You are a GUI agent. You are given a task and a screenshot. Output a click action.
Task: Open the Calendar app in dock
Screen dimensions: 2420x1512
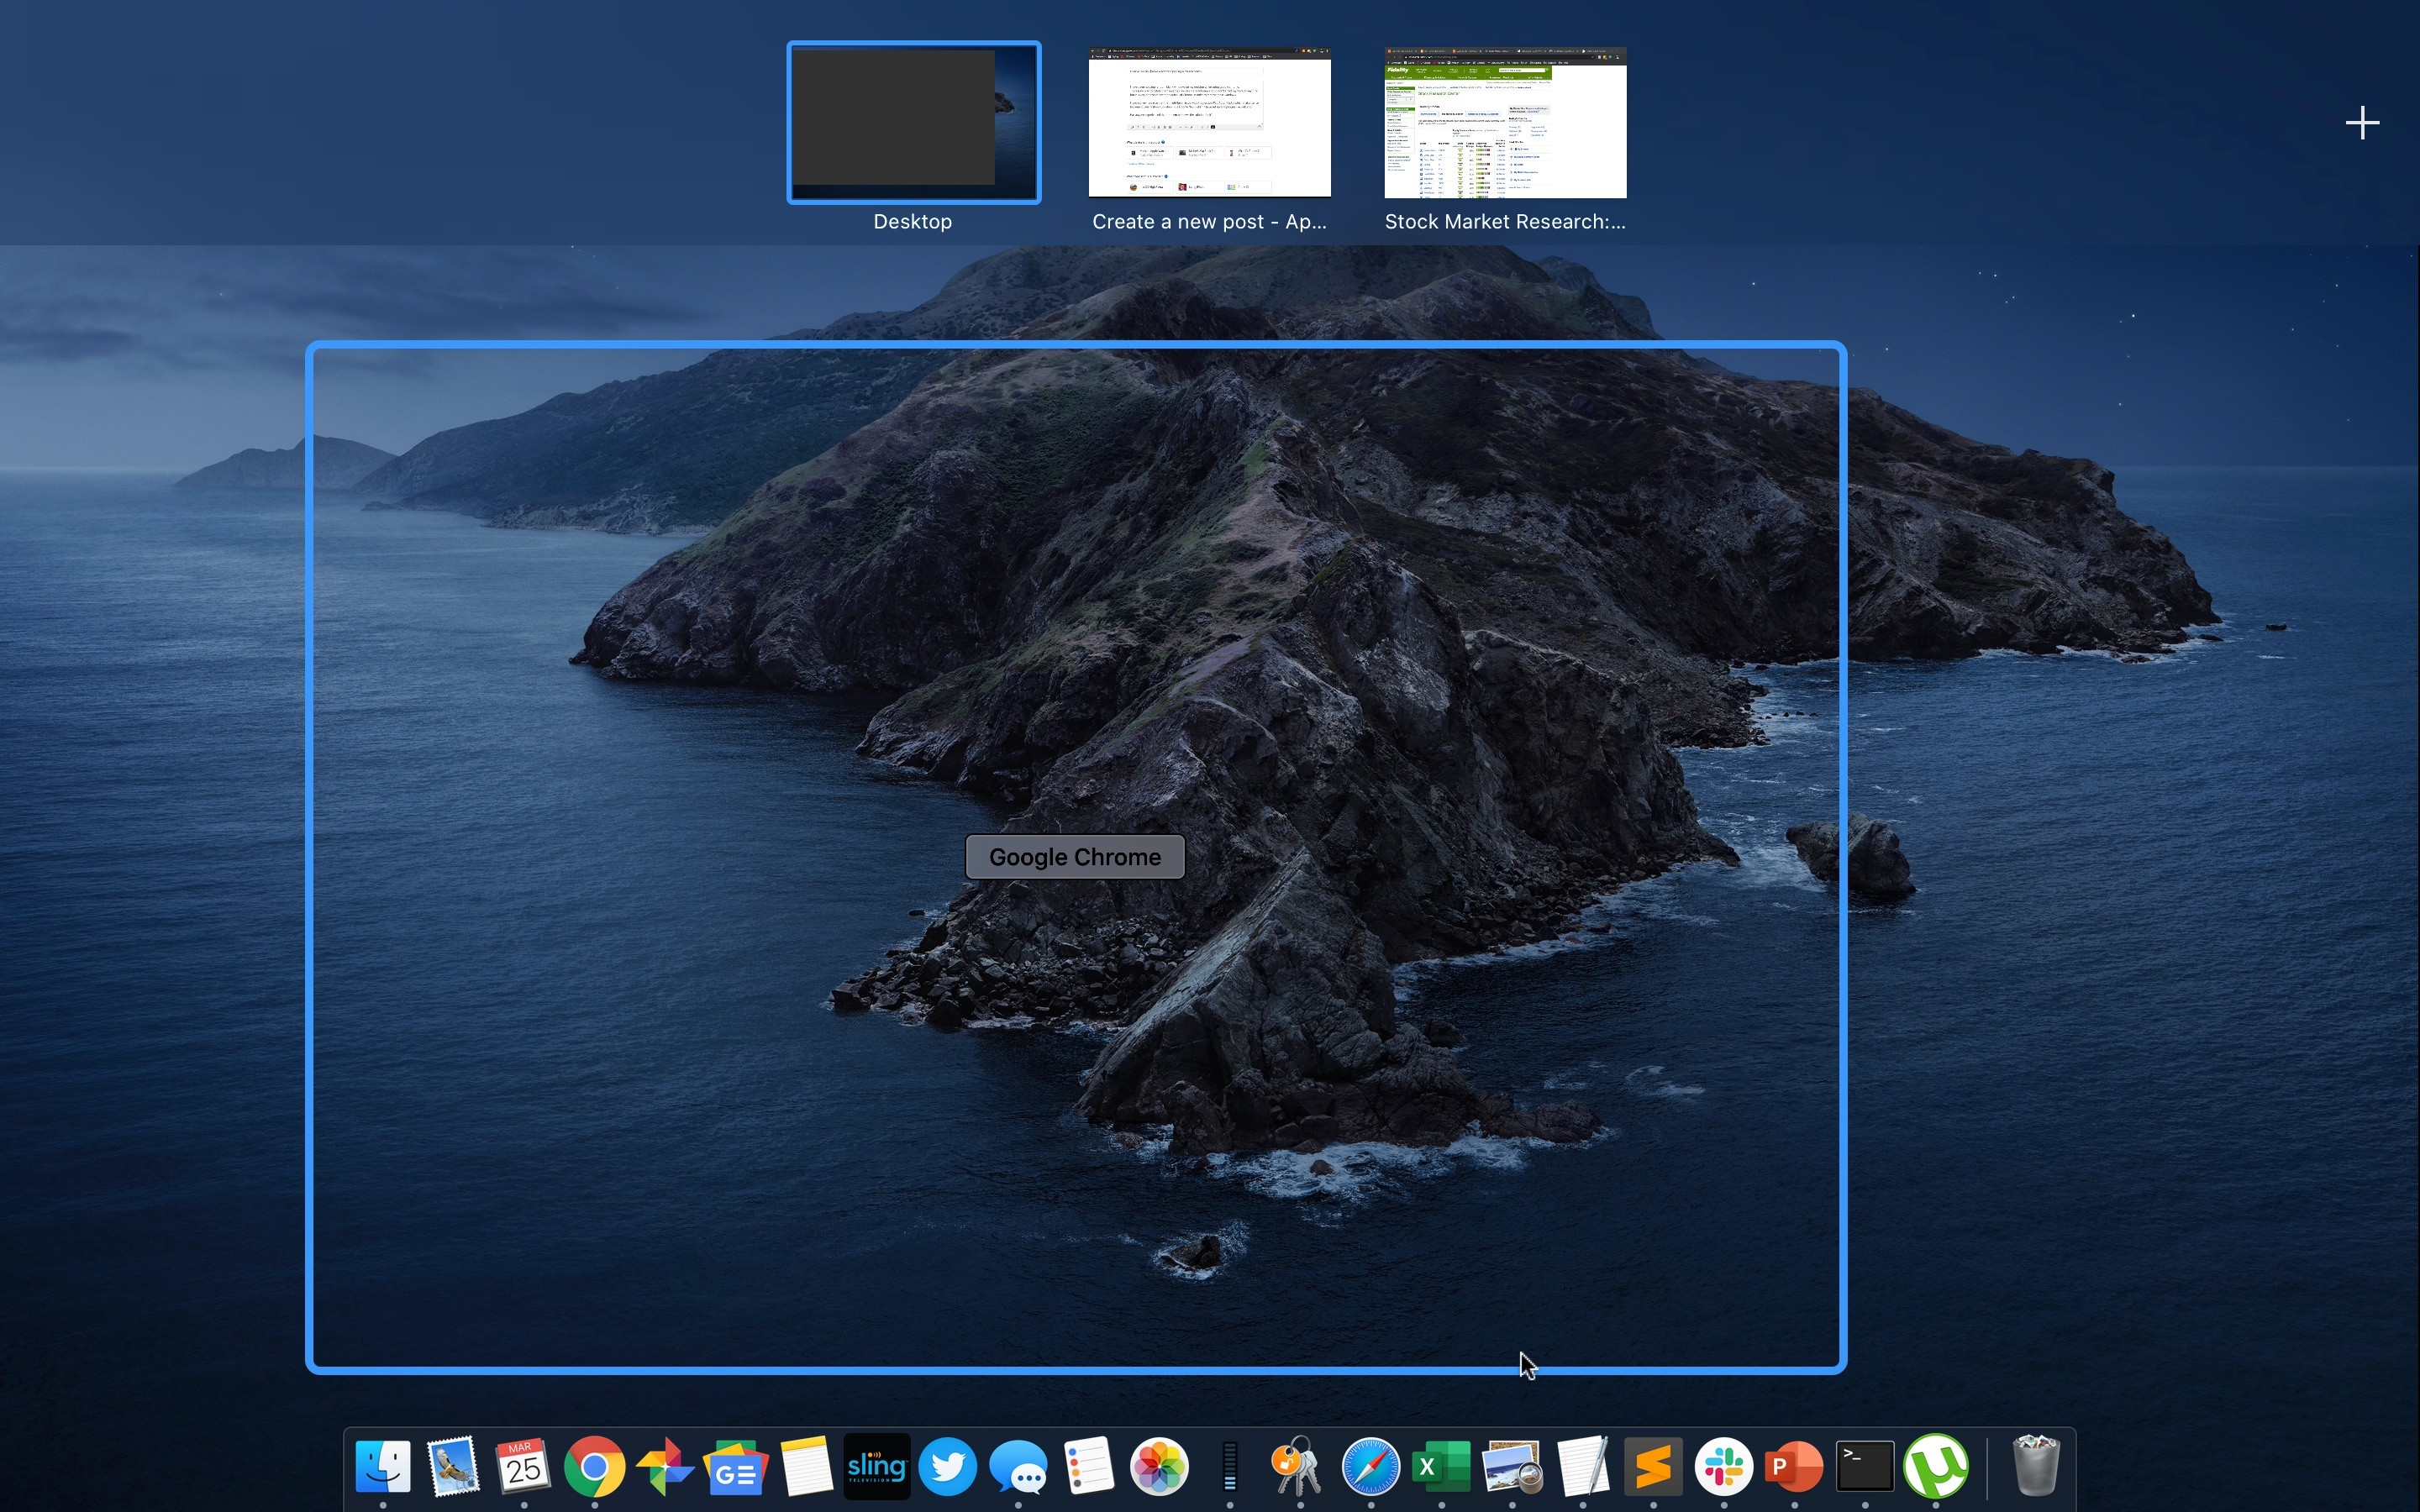point(523,1466)
